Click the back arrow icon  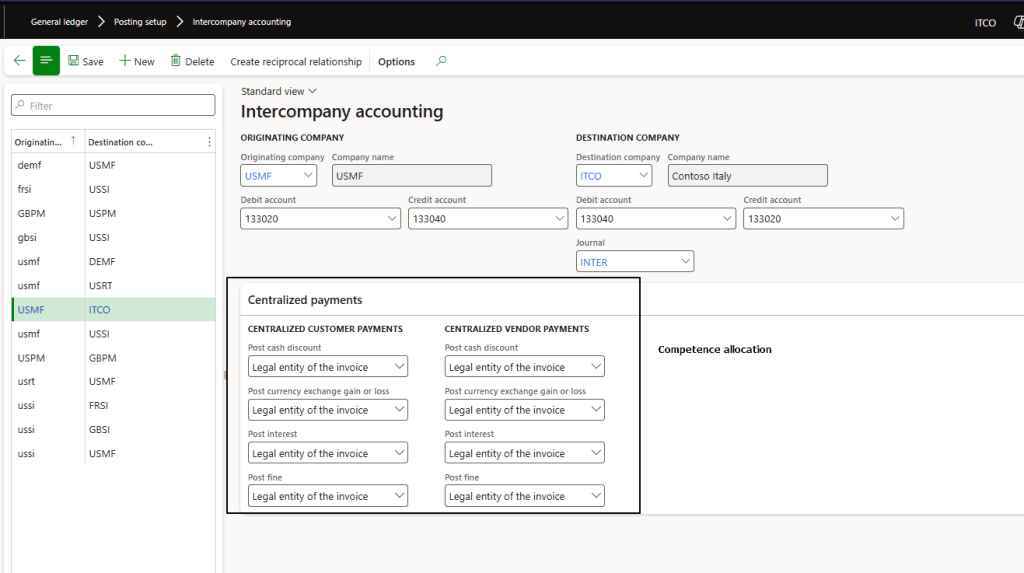19,61
